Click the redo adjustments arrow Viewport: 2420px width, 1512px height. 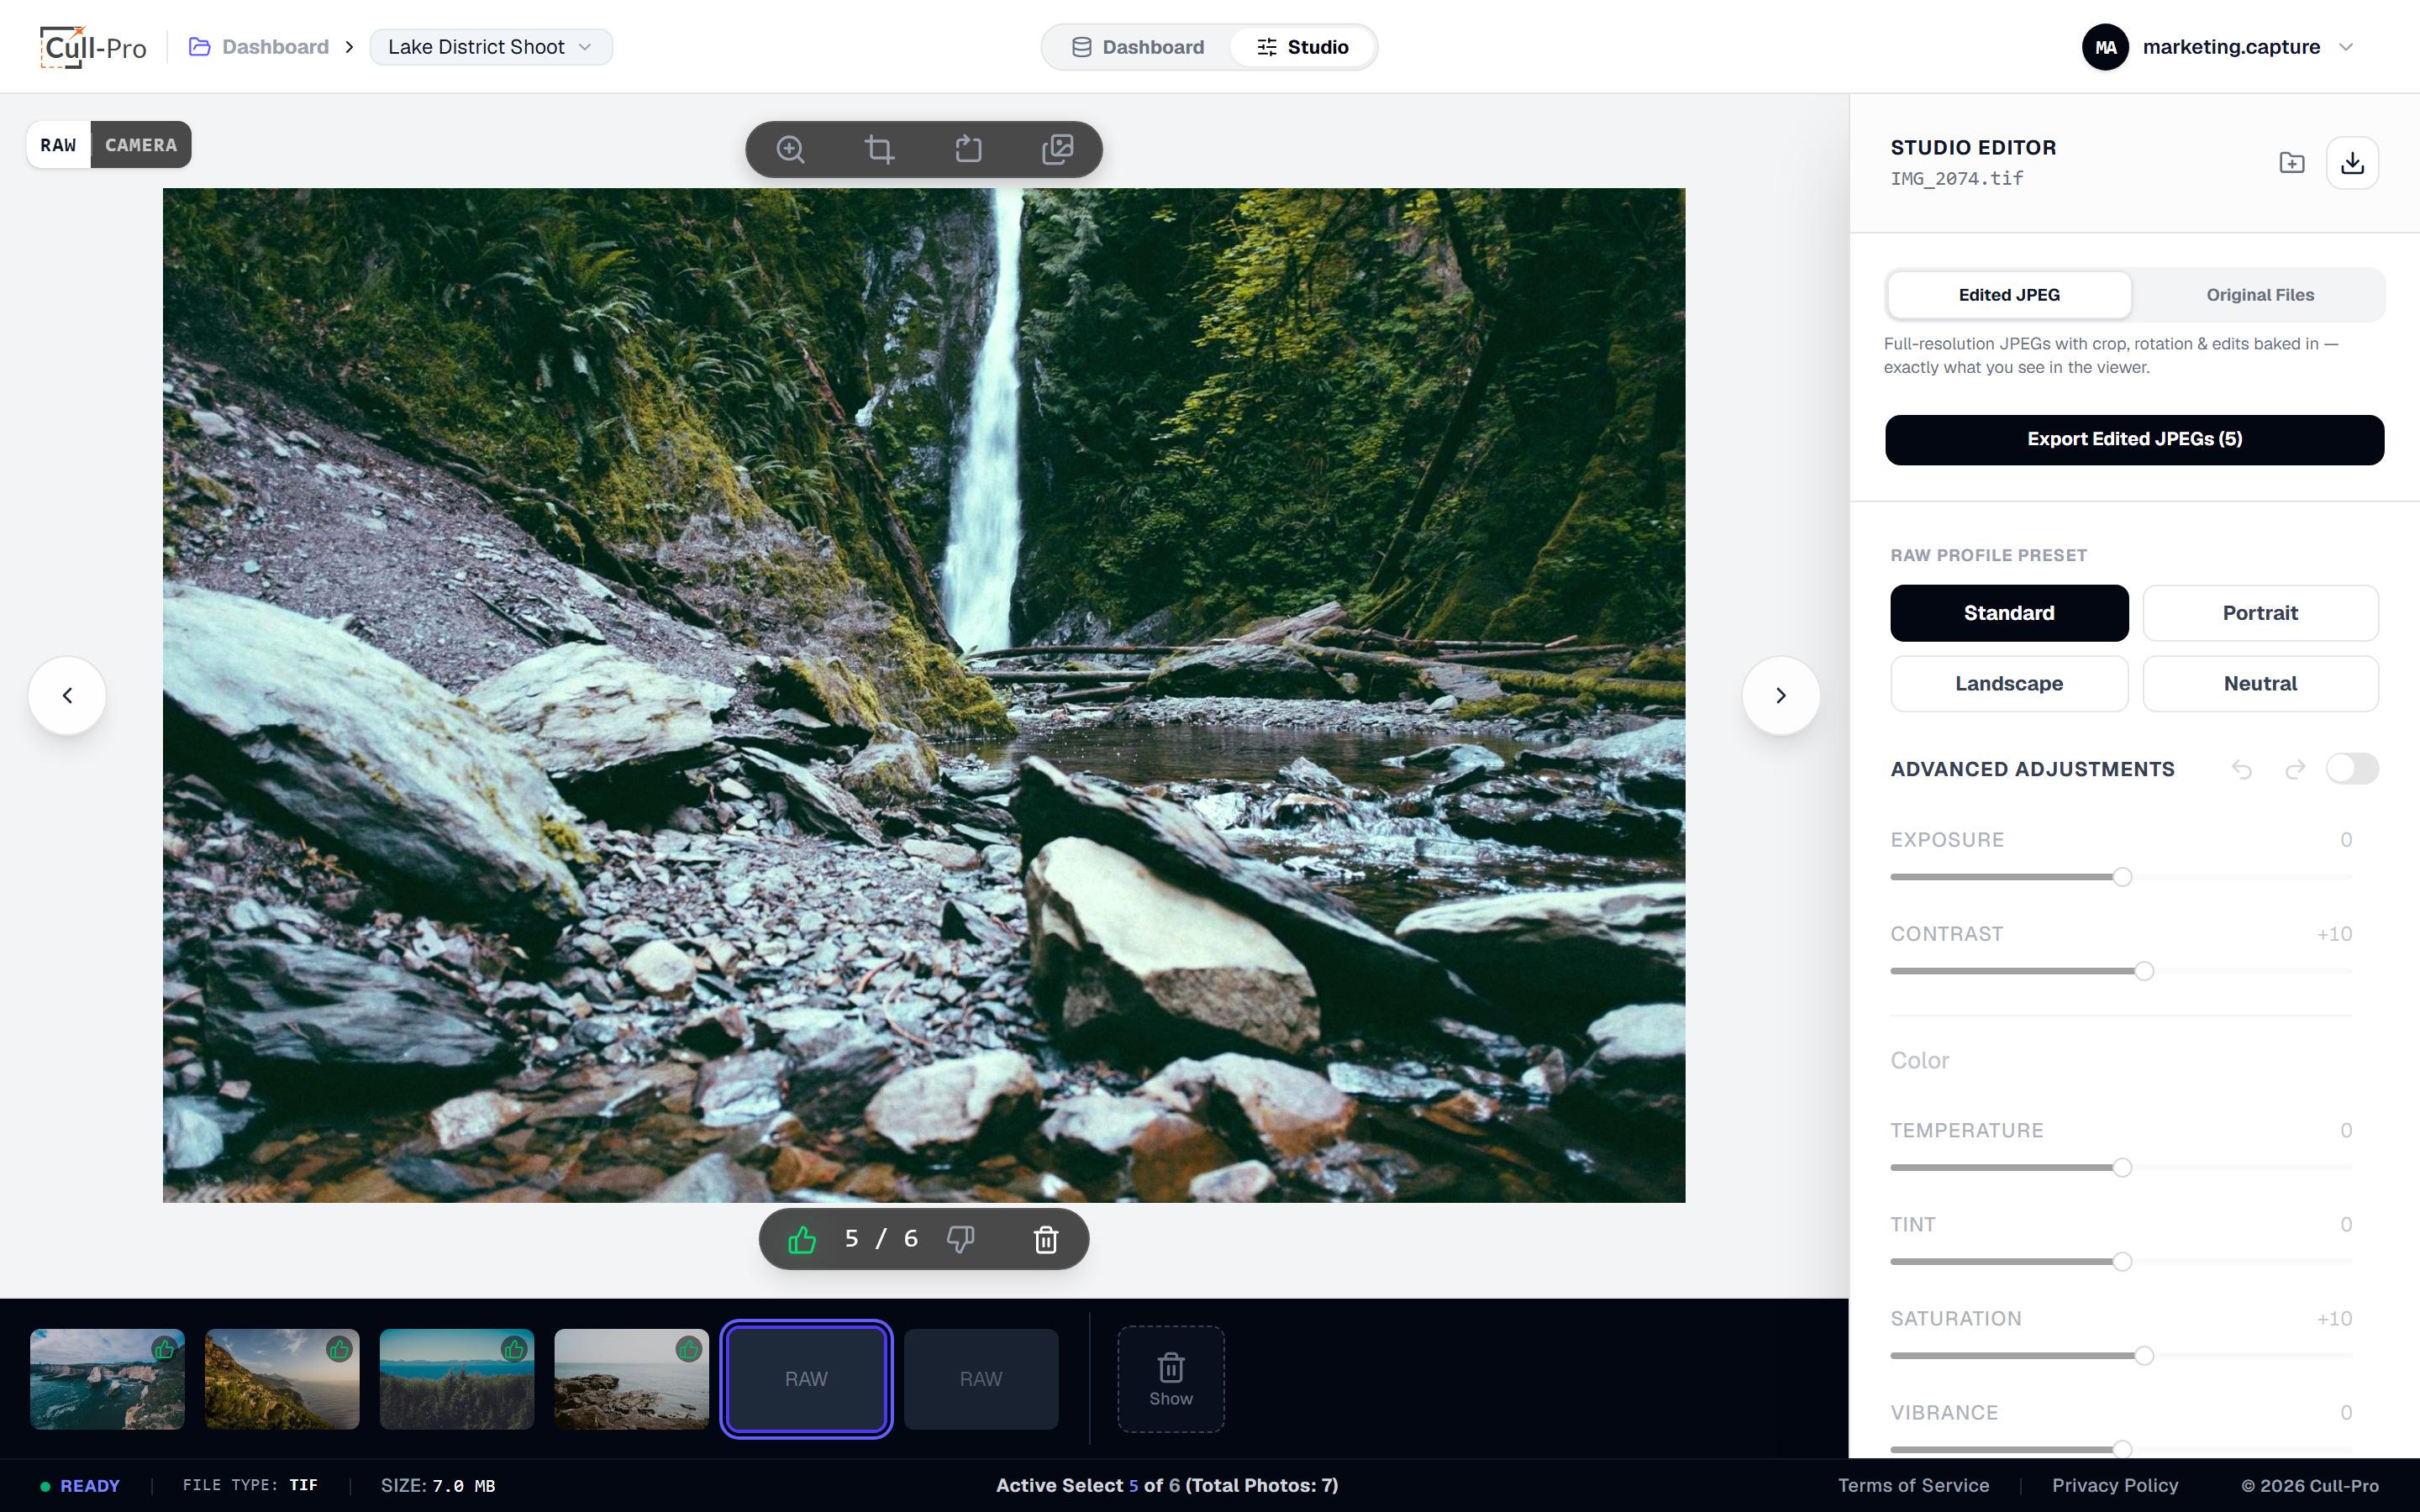click(x=2295, y=769)
